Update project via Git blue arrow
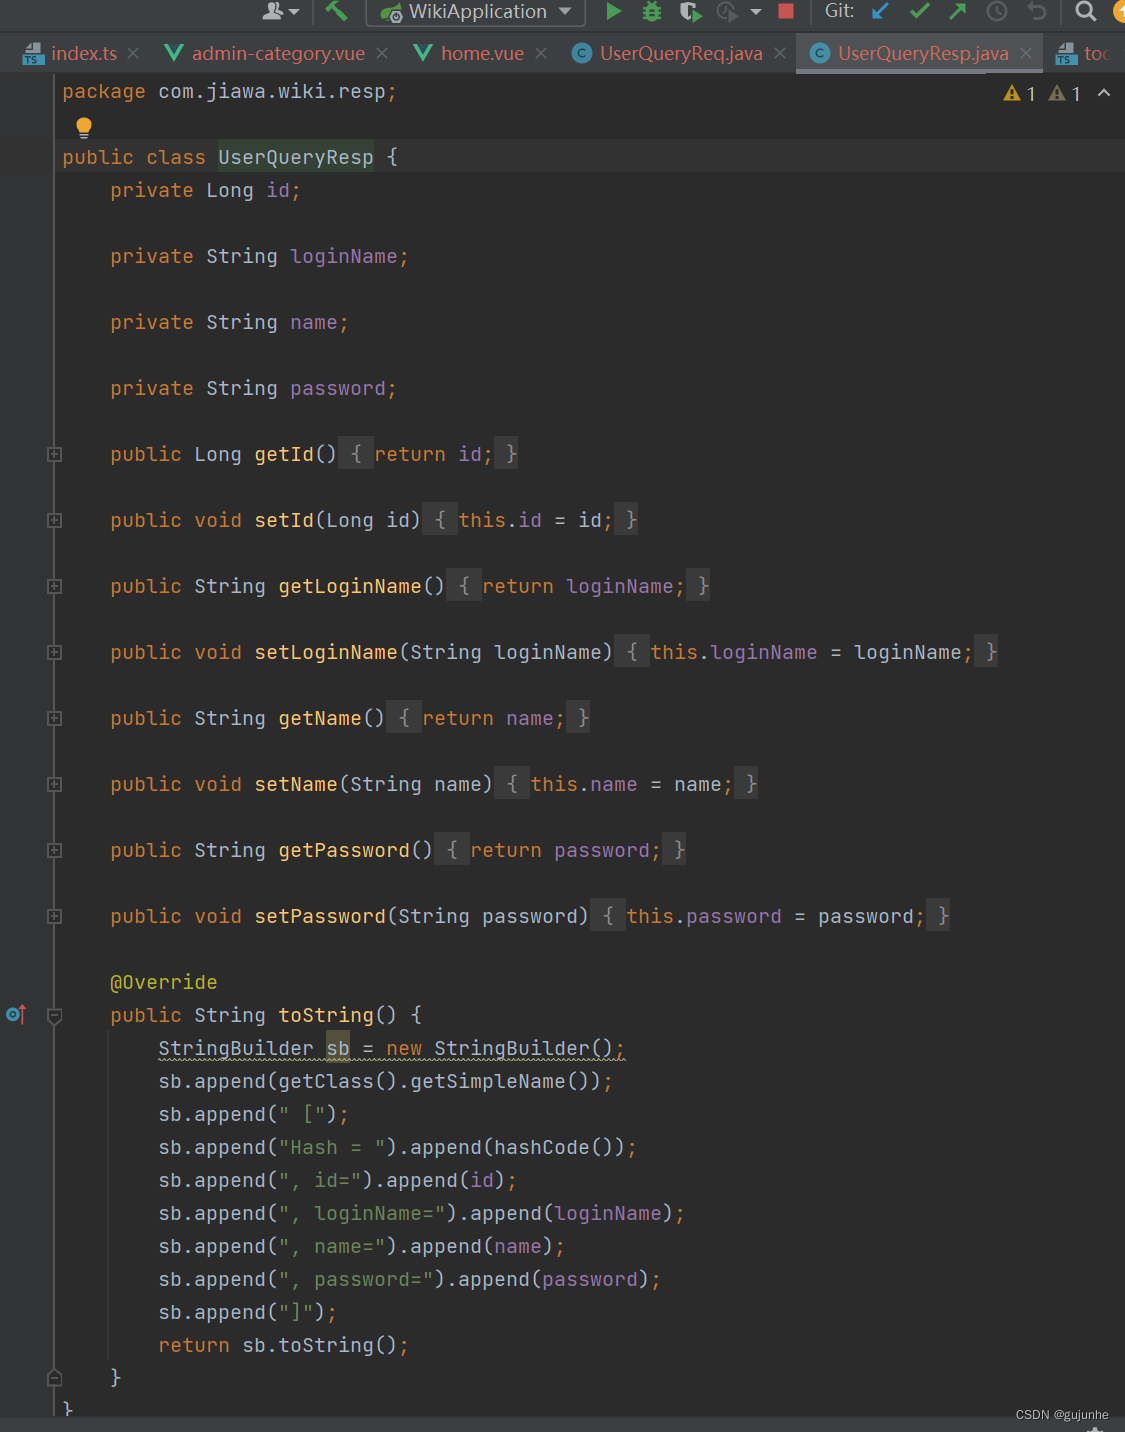1125x1432 pixels. coord(880,11)
